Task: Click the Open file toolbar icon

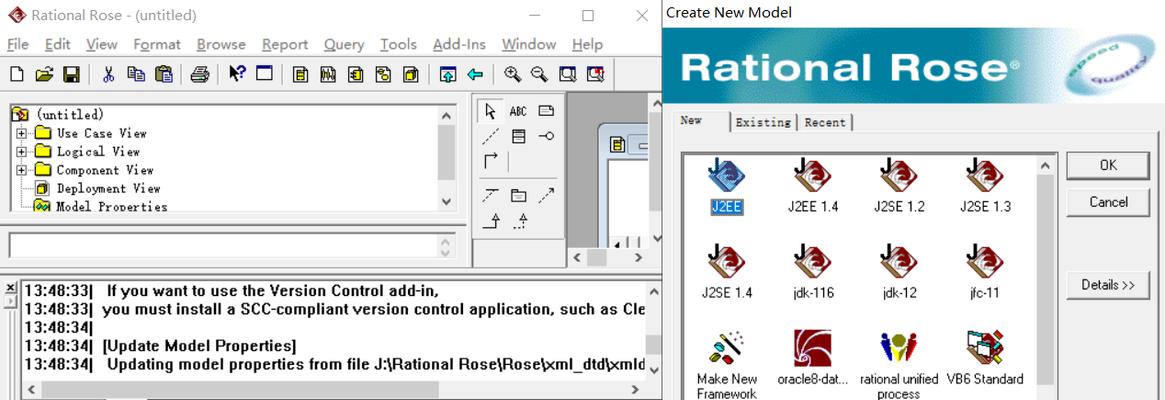Action: point(44,74)
